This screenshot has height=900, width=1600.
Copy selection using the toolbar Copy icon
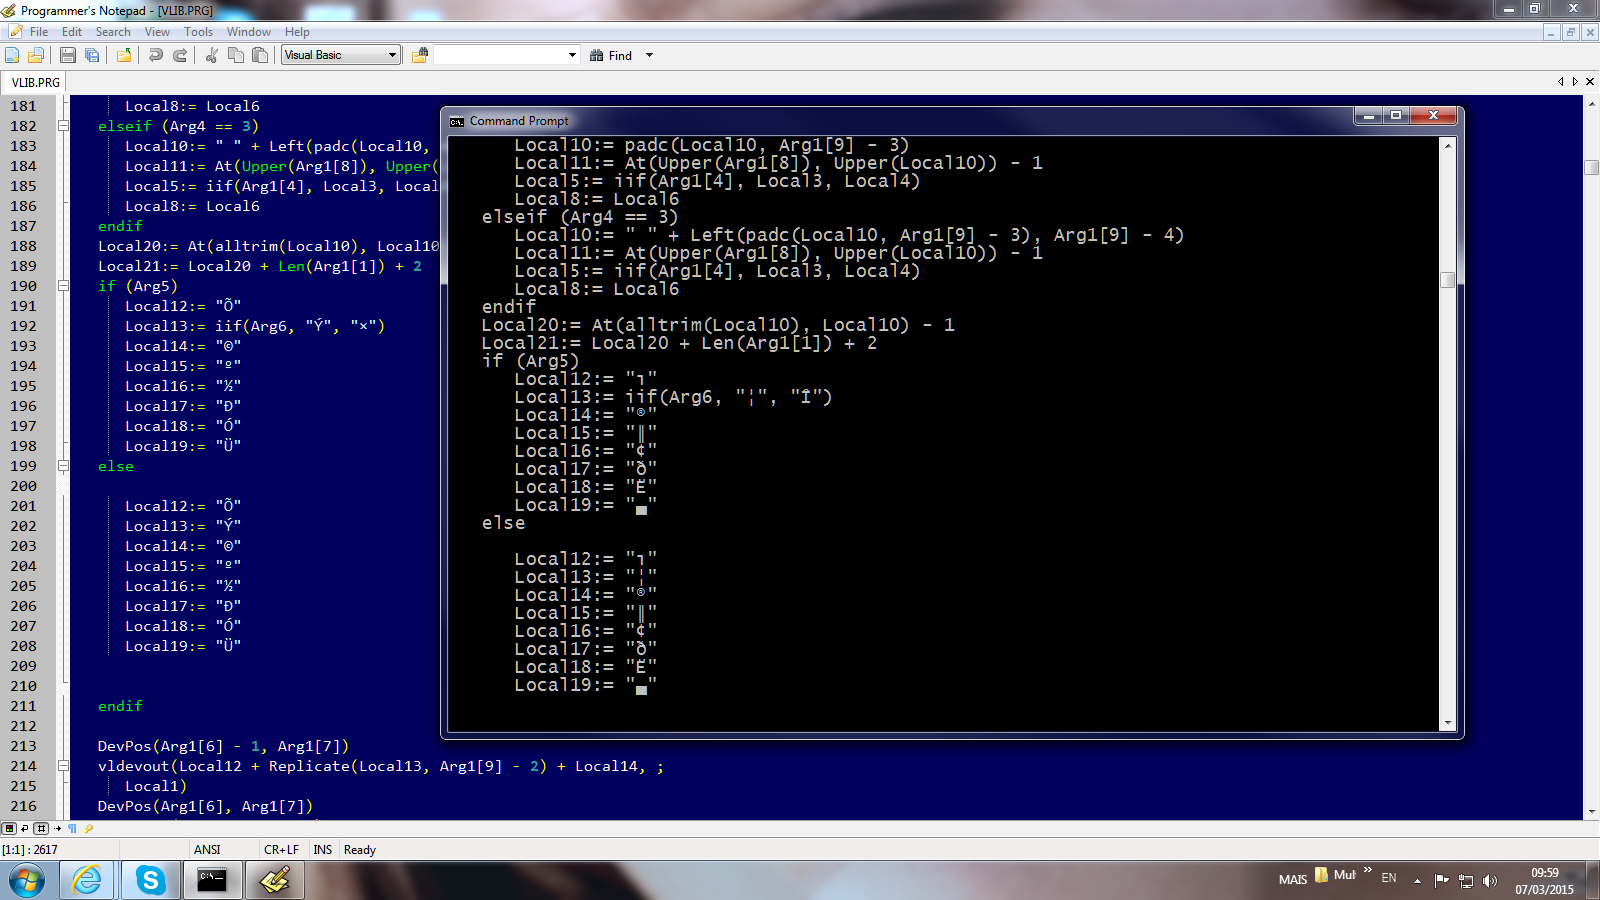pyautogui.click(x=236, y=56)
